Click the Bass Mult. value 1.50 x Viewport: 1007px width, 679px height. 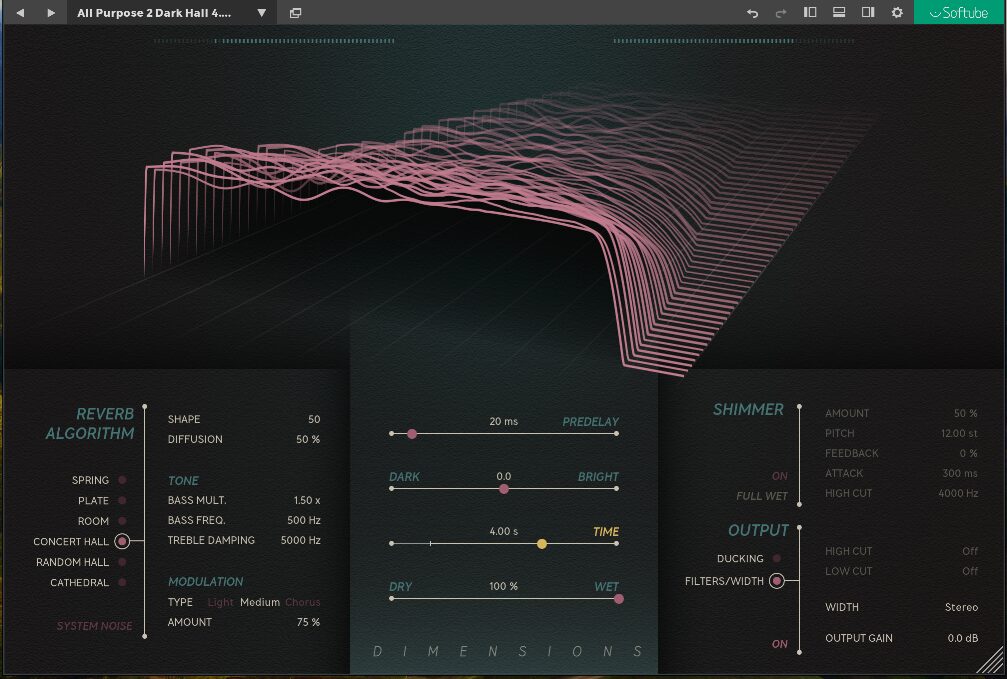click(307, 500)
